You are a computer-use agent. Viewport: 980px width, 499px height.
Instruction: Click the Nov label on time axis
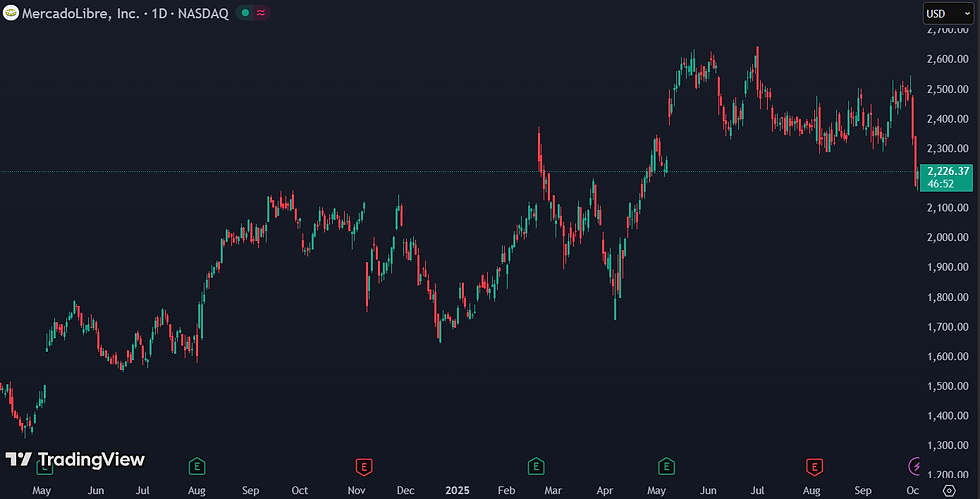[356, 490]
